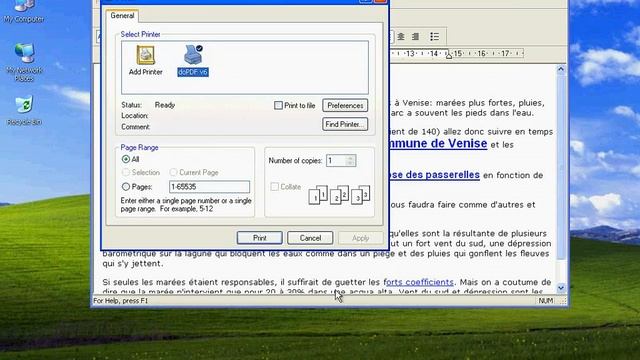Click the ruler indent marker near 14
Screen dimensions: 640x360
tap(449, 55)
